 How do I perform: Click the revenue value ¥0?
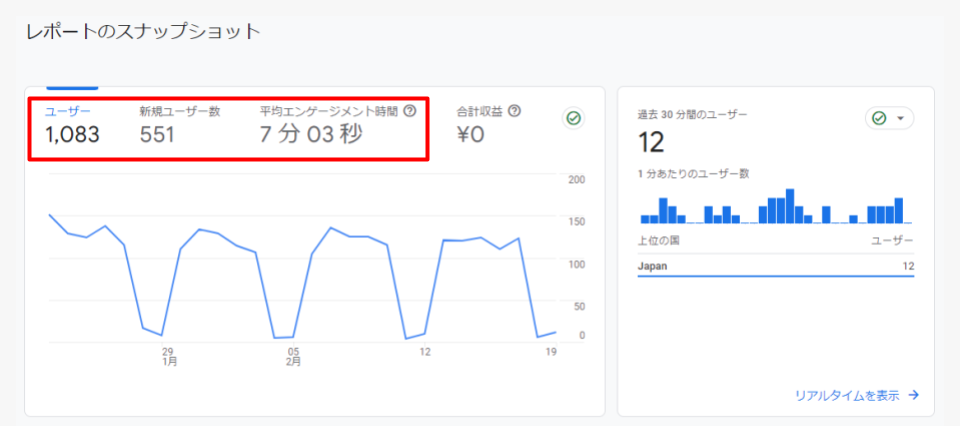pos(470,135)
